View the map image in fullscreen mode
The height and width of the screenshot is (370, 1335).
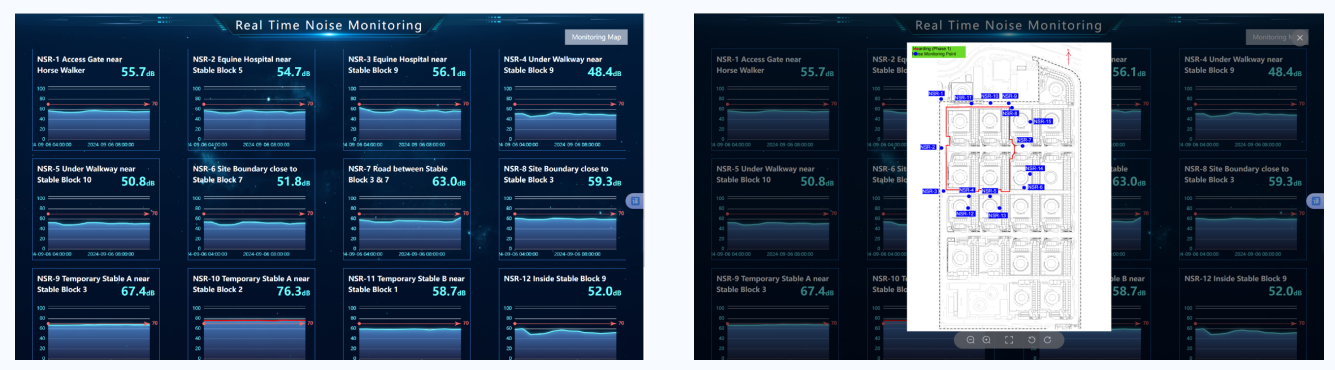tap(1009, 340)
